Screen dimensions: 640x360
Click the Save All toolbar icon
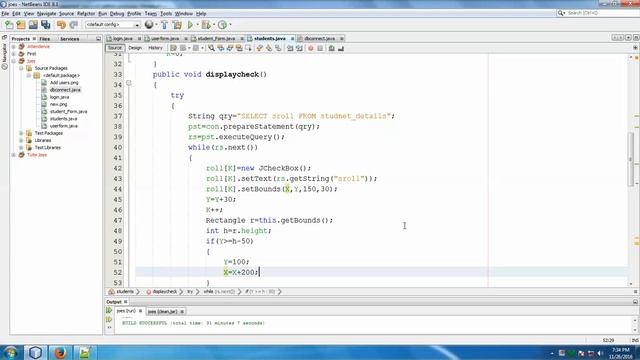pyautogui.click(x=45, y=25)
